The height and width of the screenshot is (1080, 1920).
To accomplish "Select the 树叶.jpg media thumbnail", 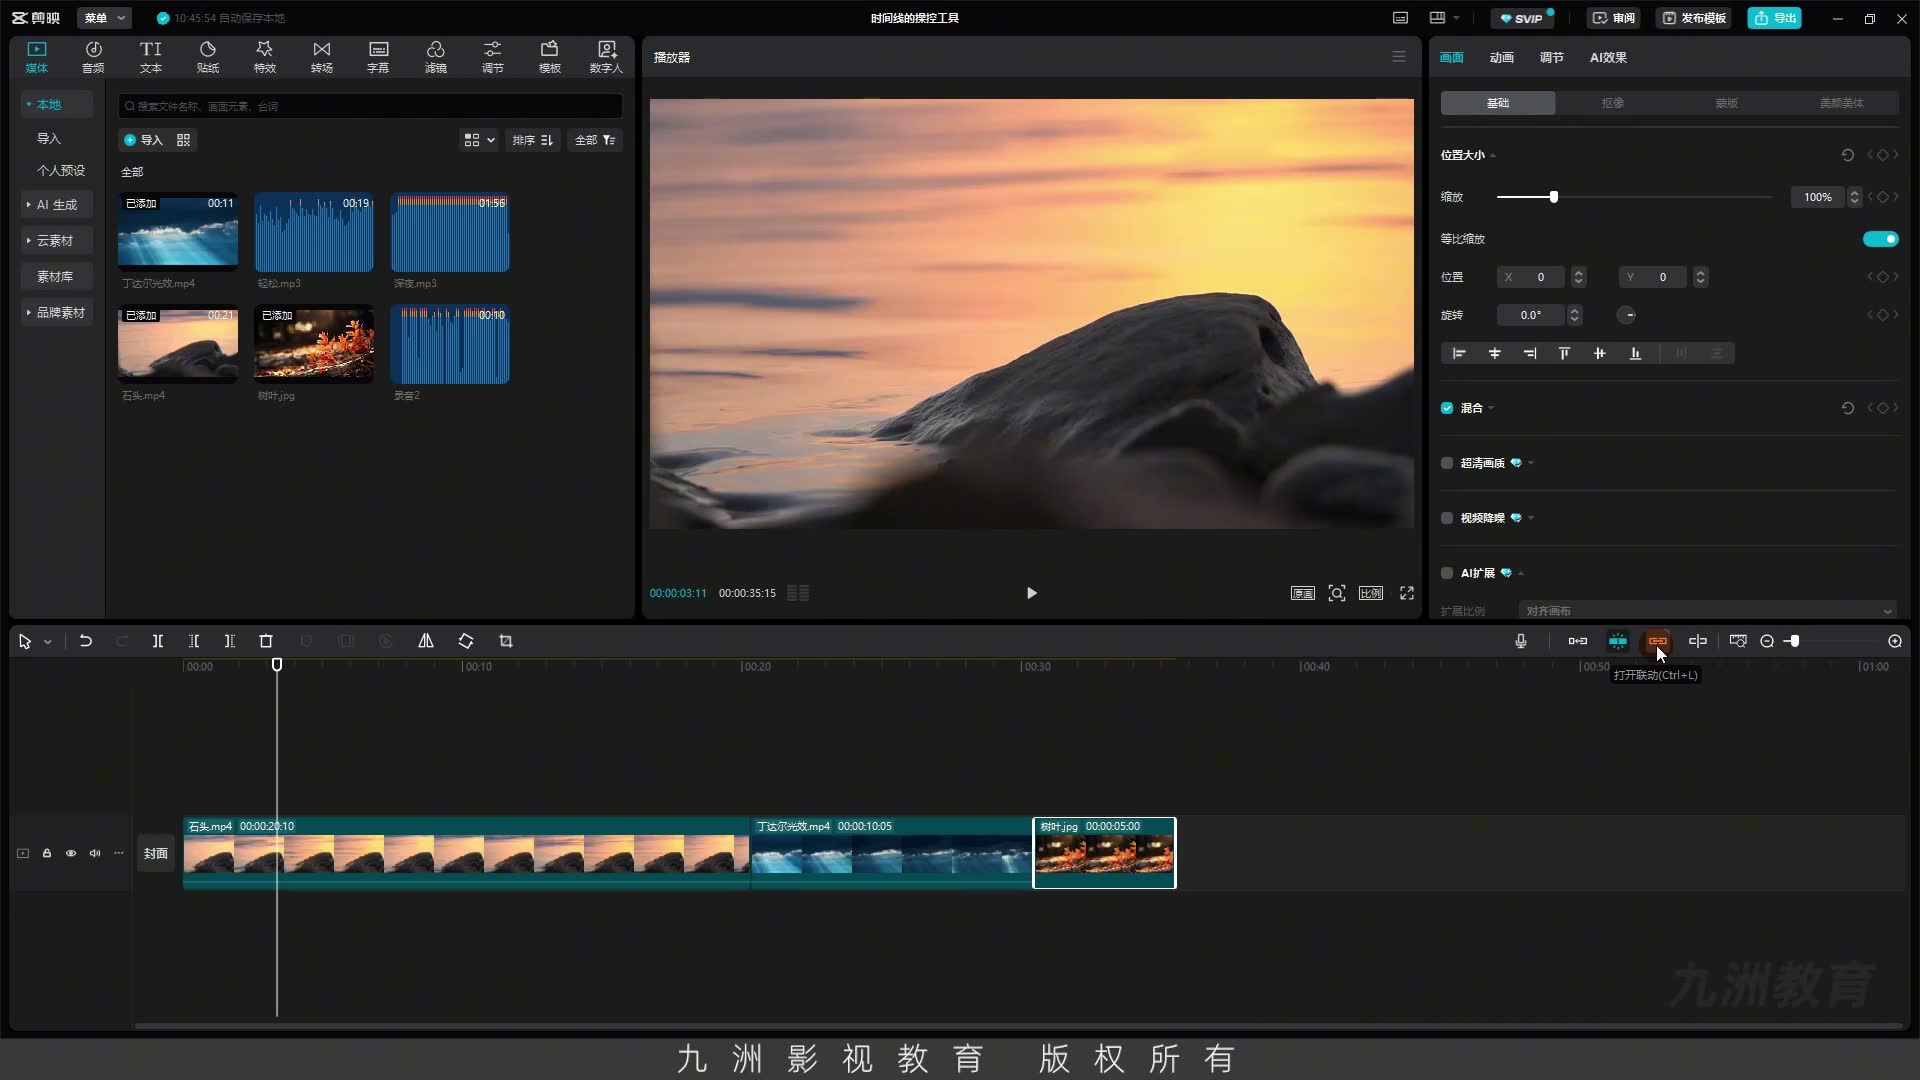I will tap(314, 344).
